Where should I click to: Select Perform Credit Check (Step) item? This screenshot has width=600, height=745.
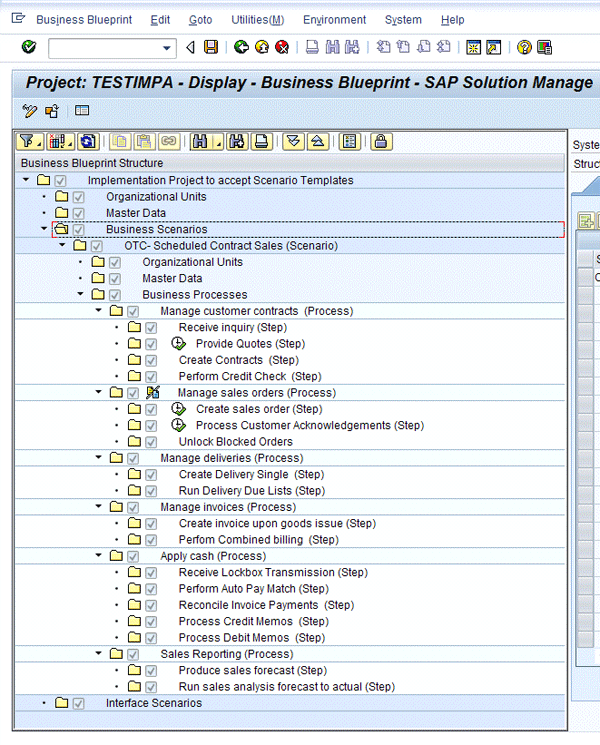[250, 376]
